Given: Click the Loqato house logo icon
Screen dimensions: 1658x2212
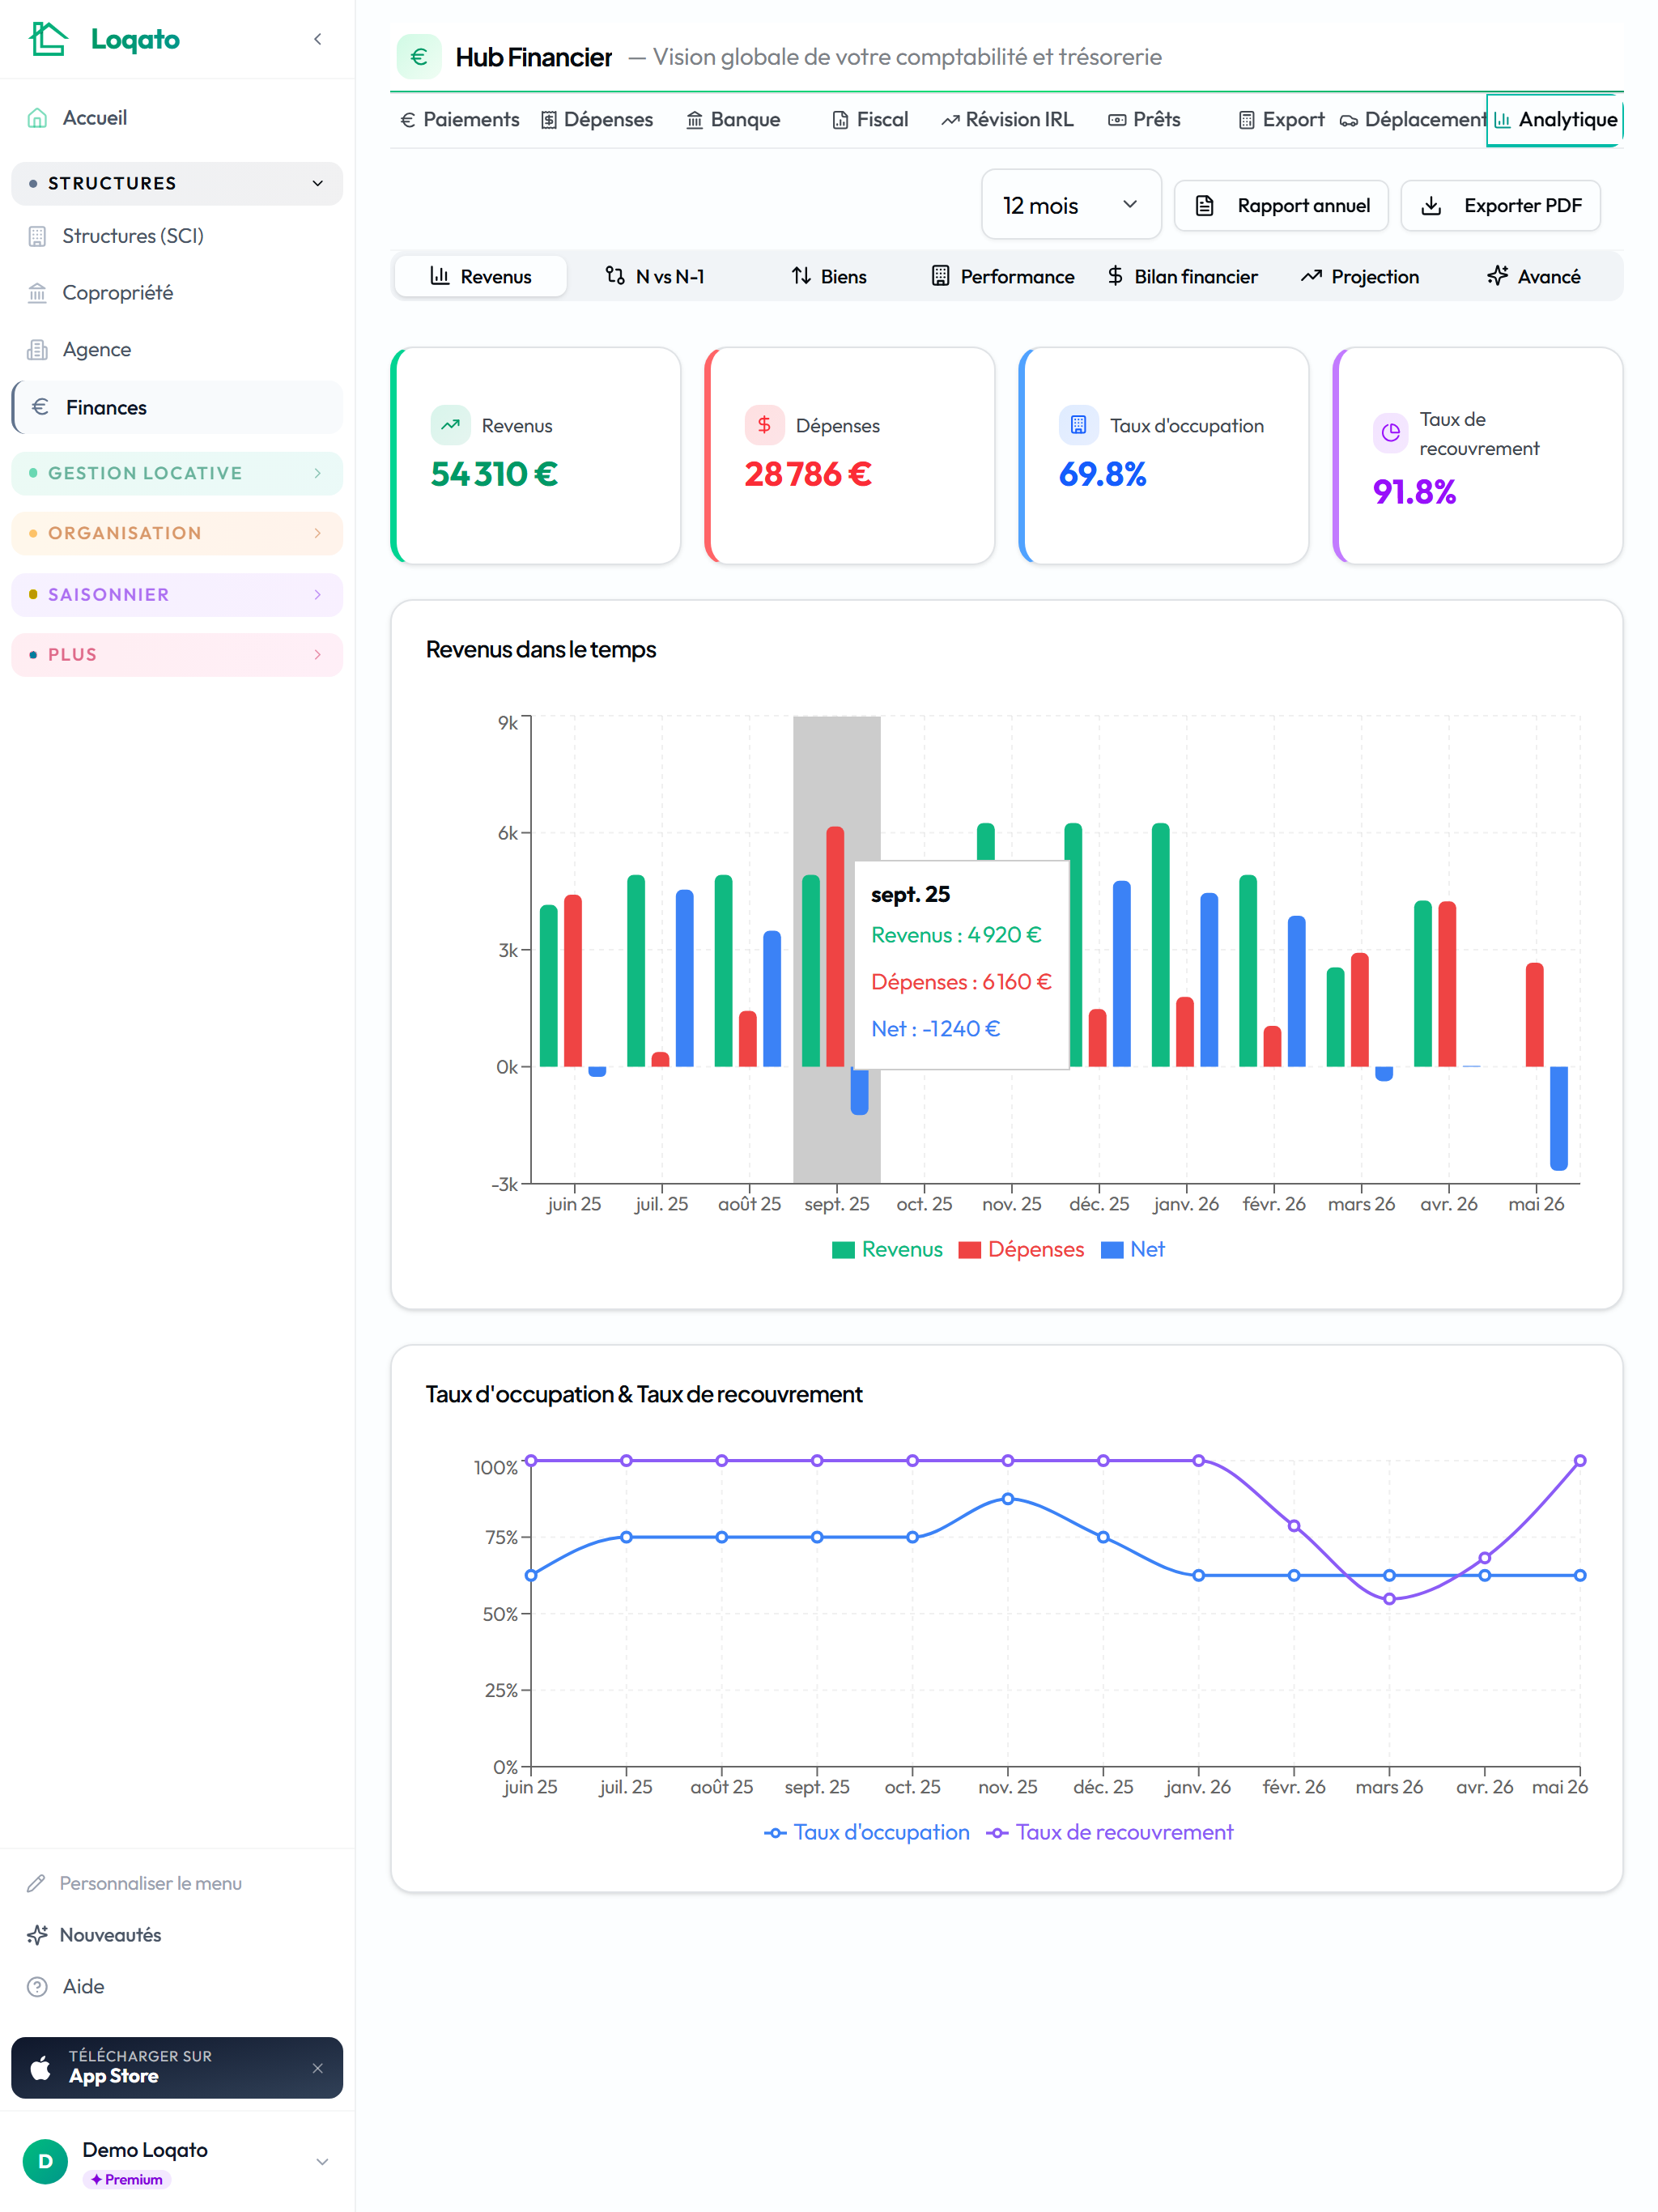Looking at the screenshot, I should [48, 39].
